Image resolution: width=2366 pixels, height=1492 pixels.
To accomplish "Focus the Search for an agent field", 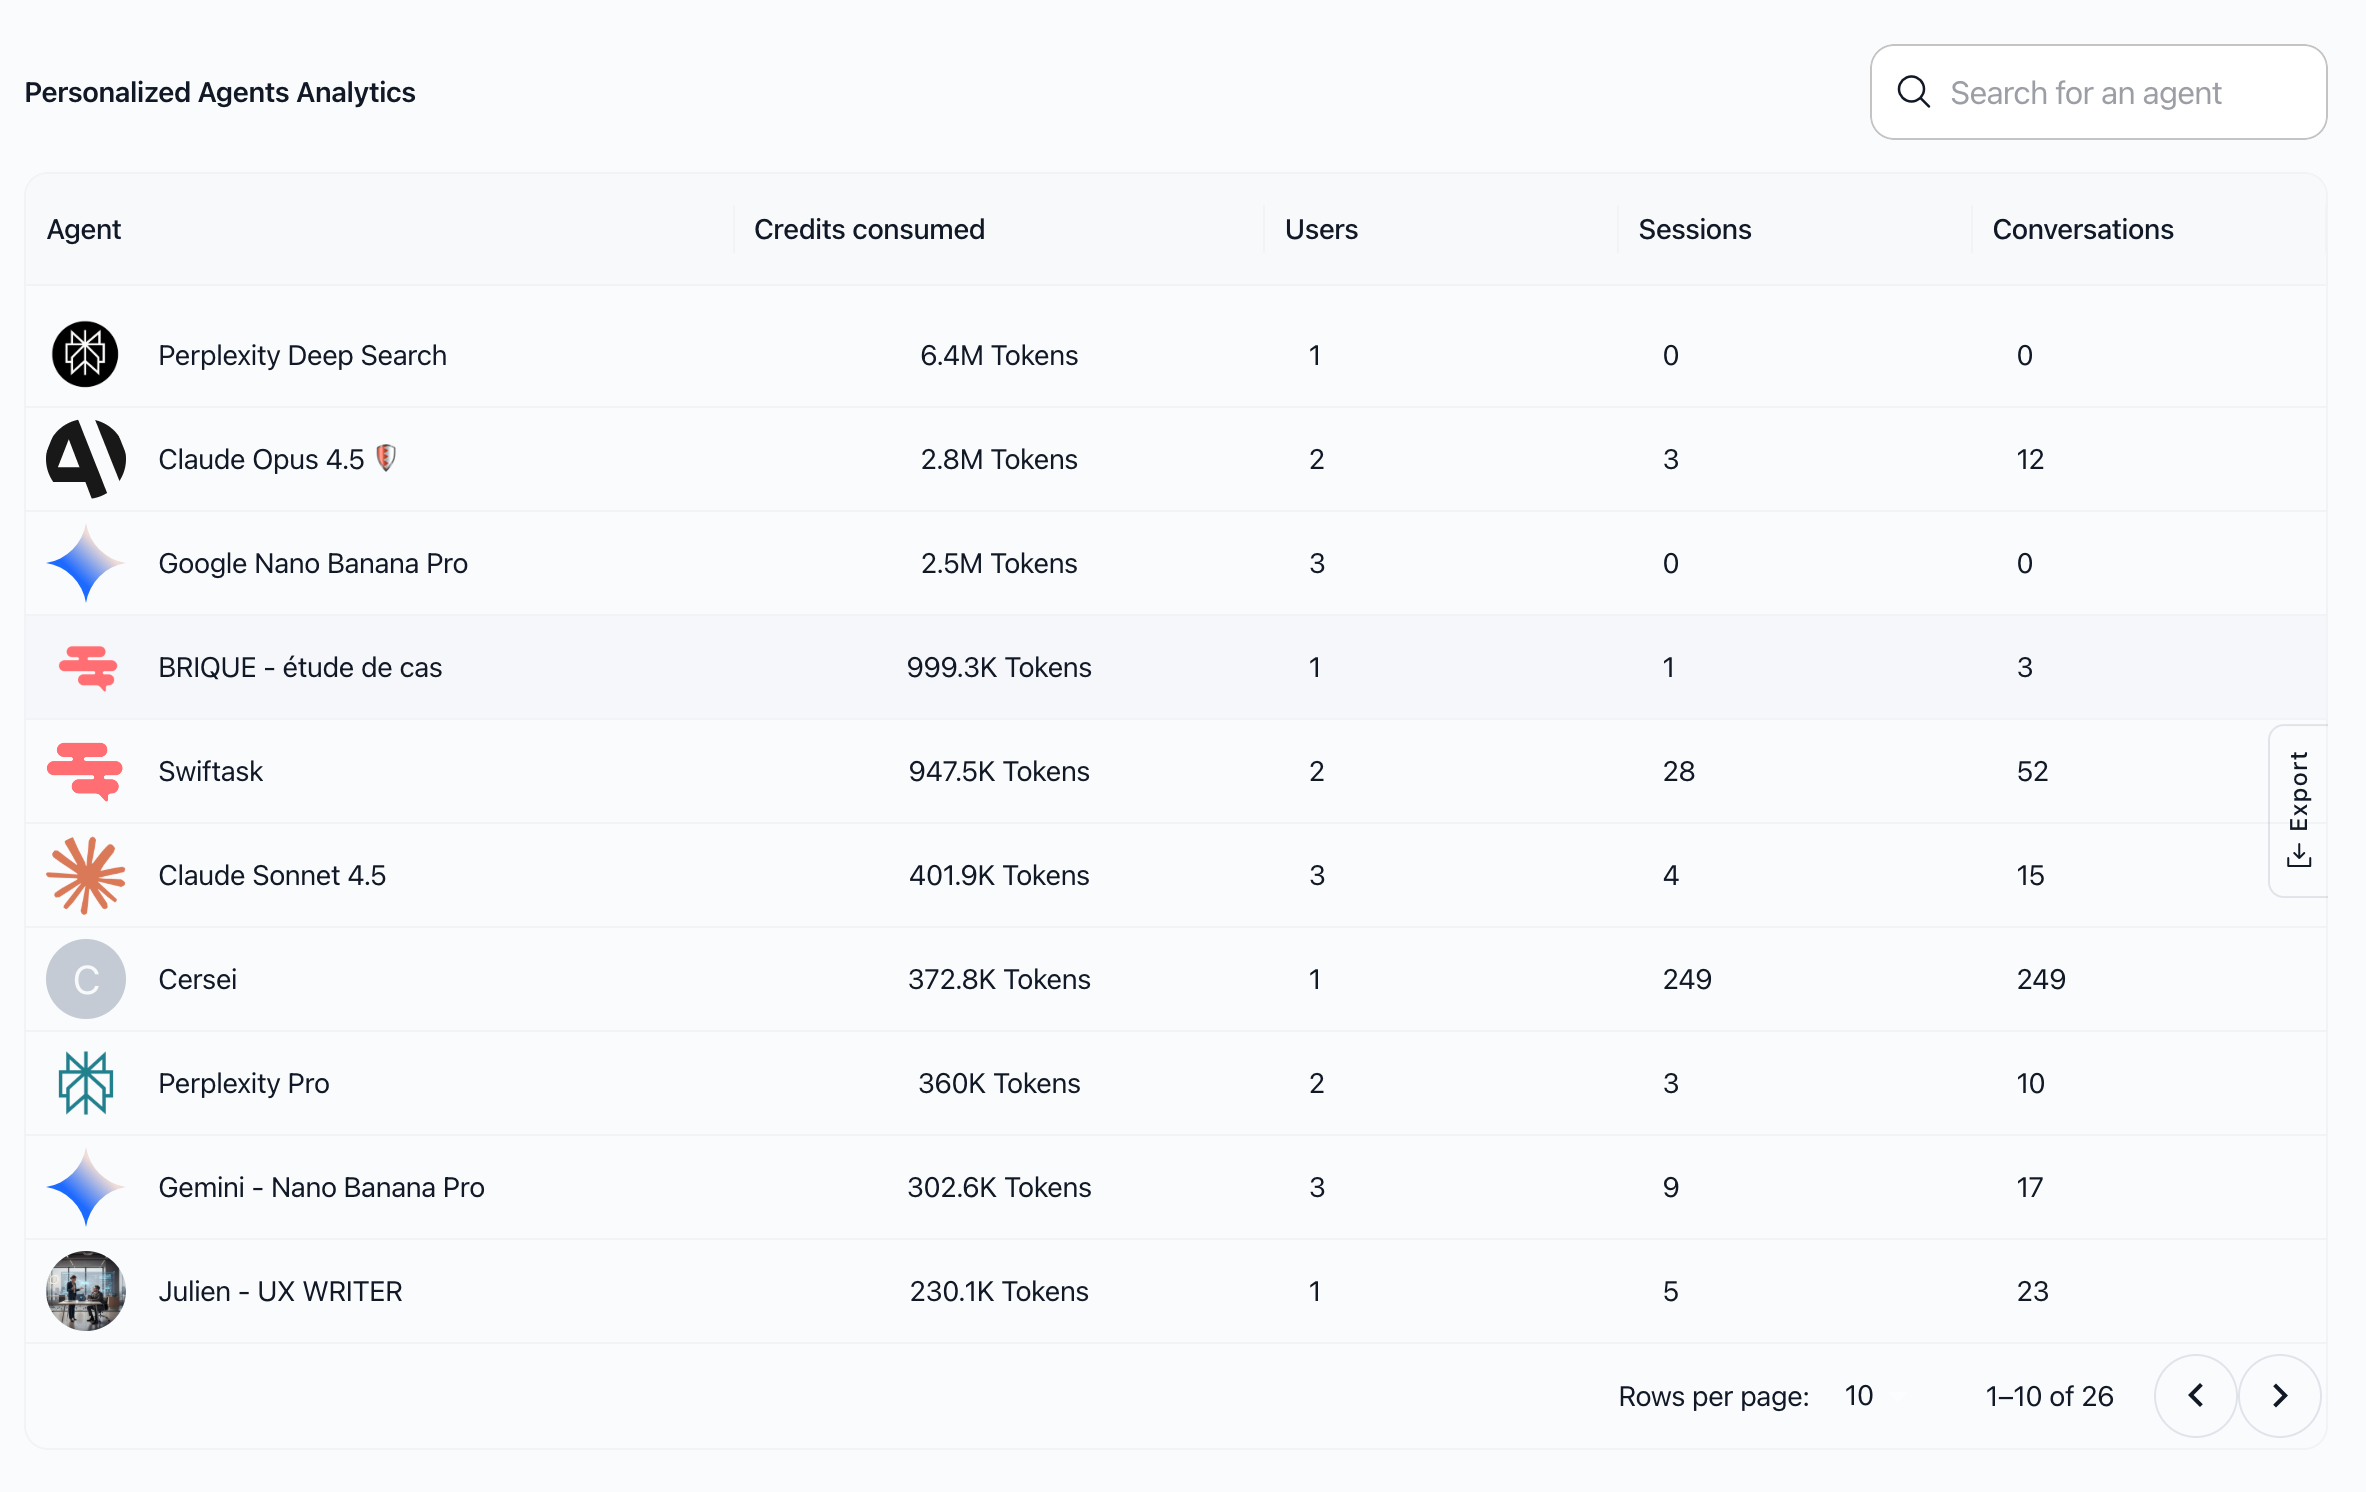I will point(2099,92).
